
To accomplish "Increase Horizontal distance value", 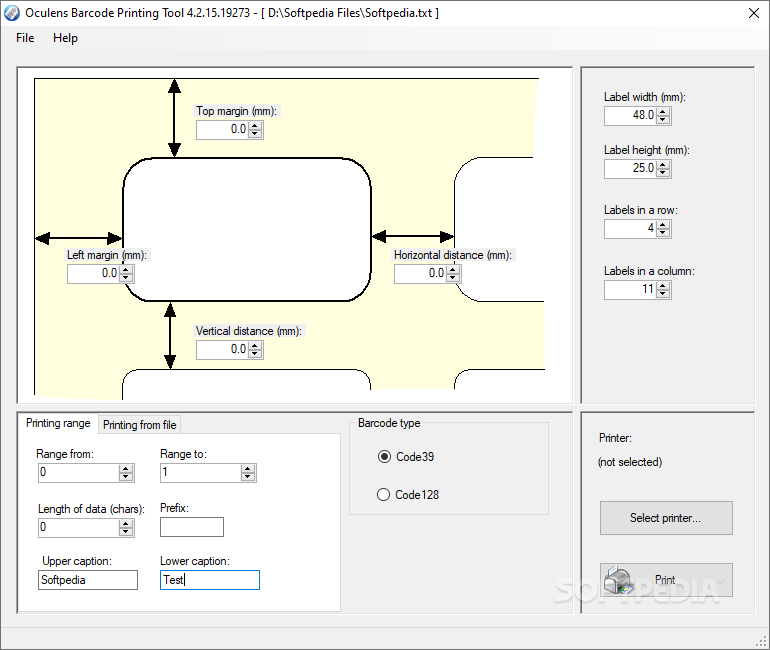I will (x=453, y=270).
